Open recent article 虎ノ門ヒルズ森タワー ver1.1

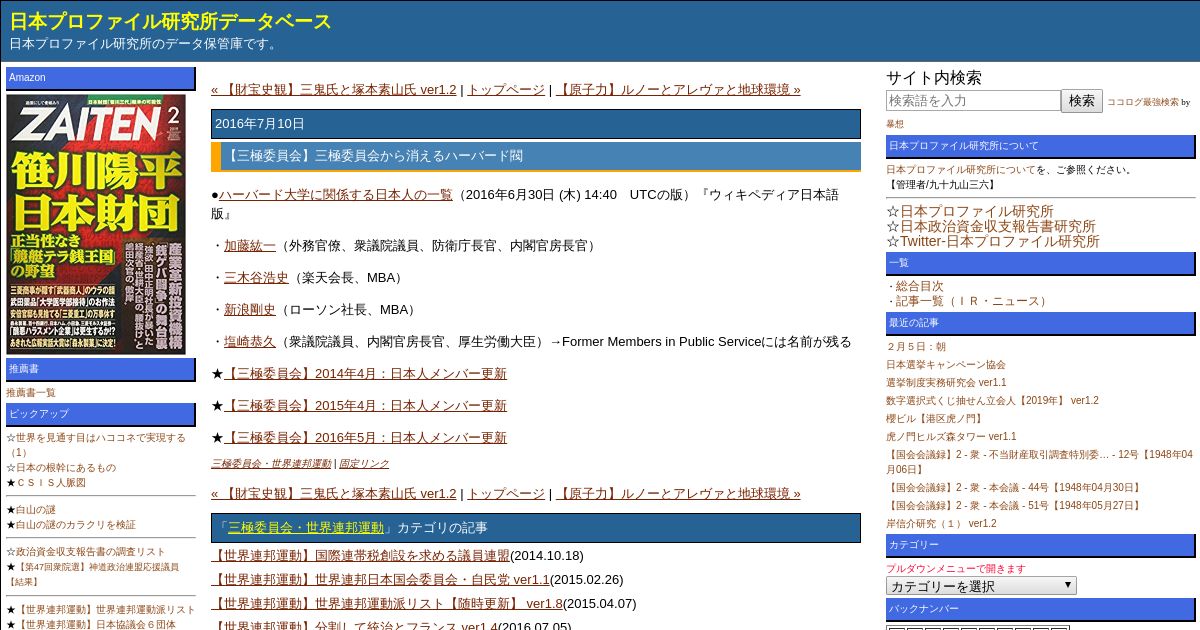(951, 436)
